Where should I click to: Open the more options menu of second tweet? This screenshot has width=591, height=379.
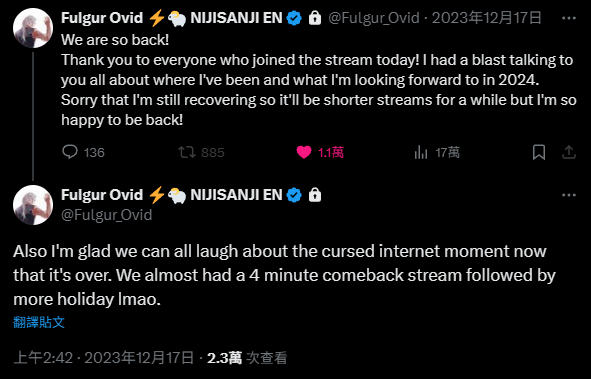click(x=569, y=195)
